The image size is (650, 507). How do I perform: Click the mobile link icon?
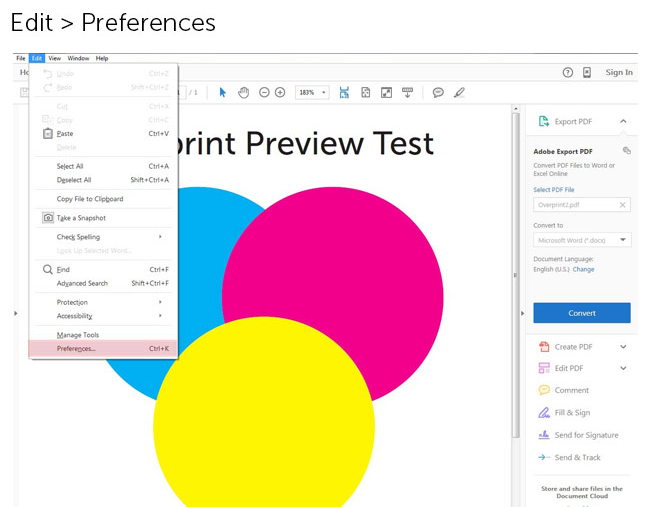(587, 73)
